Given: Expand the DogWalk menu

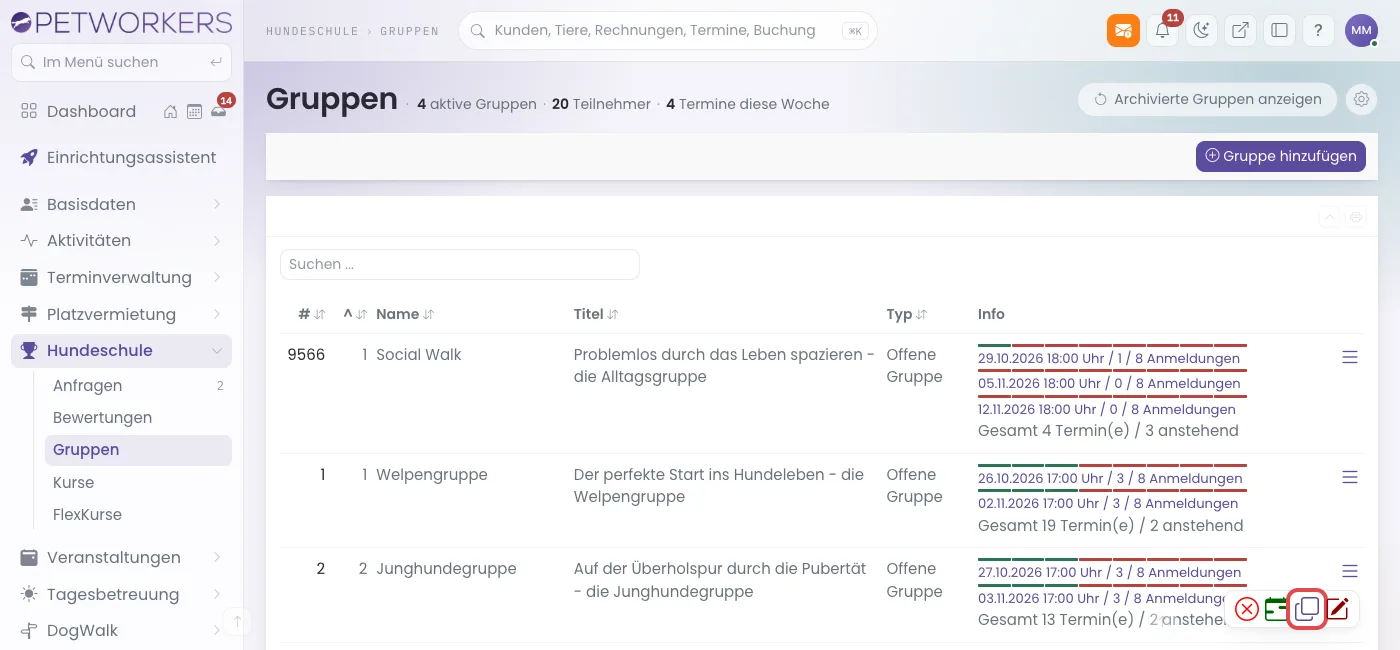Looking at the screenshot, I should [x=121, y=631].
